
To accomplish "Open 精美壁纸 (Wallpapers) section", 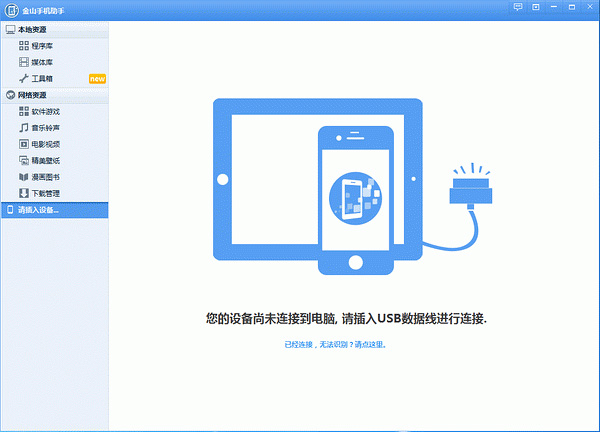I will (44, 160).
